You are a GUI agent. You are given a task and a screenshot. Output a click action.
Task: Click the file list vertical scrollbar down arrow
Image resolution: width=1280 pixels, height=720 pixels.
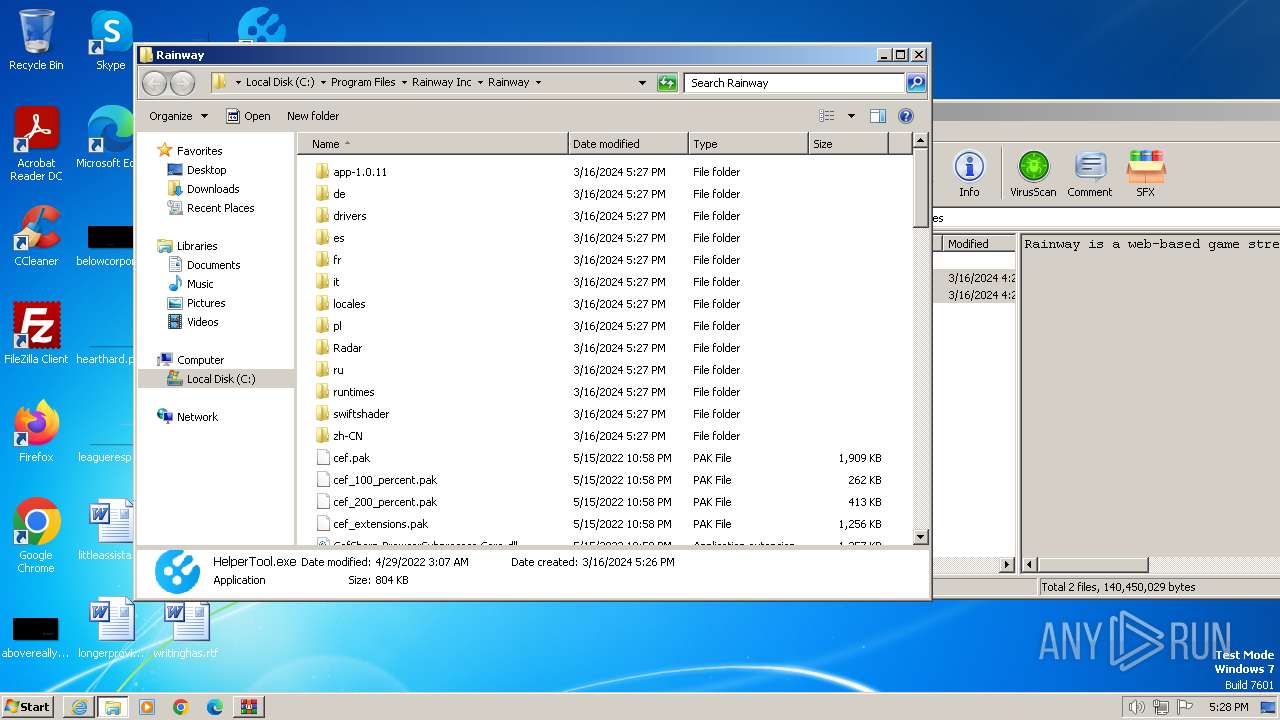pos(921,537)
